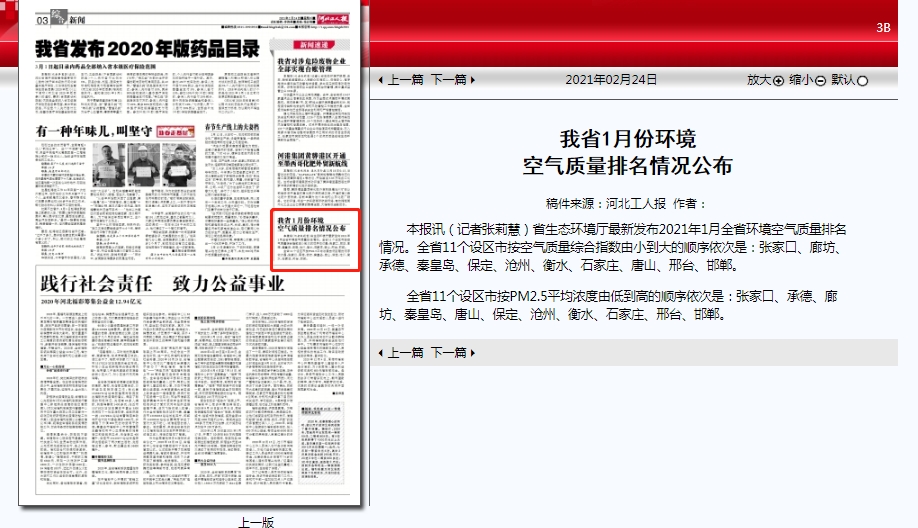Go to next article via top 下一篇
Screen dimensions: 918x528
coord(448,80)
